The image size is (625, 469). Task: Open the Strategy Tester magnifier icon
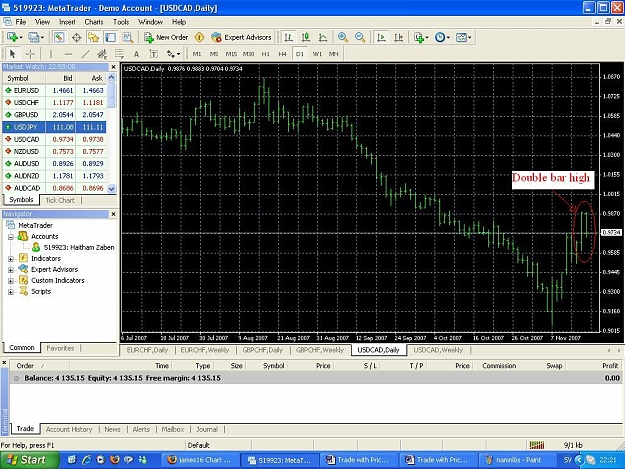(128, 37)
